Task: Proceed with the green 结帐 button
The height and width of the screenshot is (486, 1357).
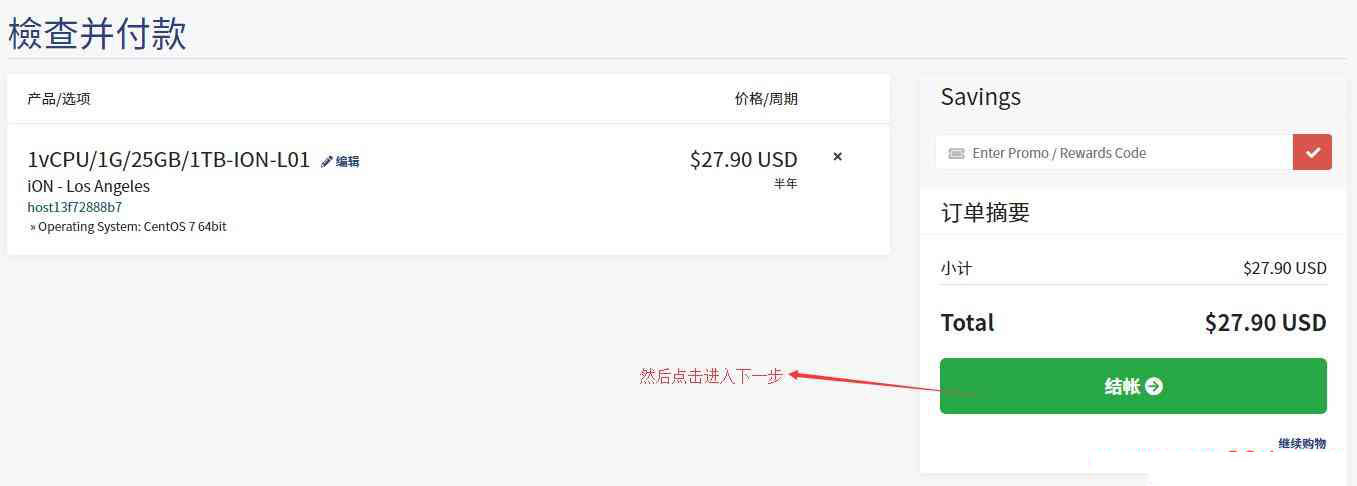Action: click(1133, 386)
